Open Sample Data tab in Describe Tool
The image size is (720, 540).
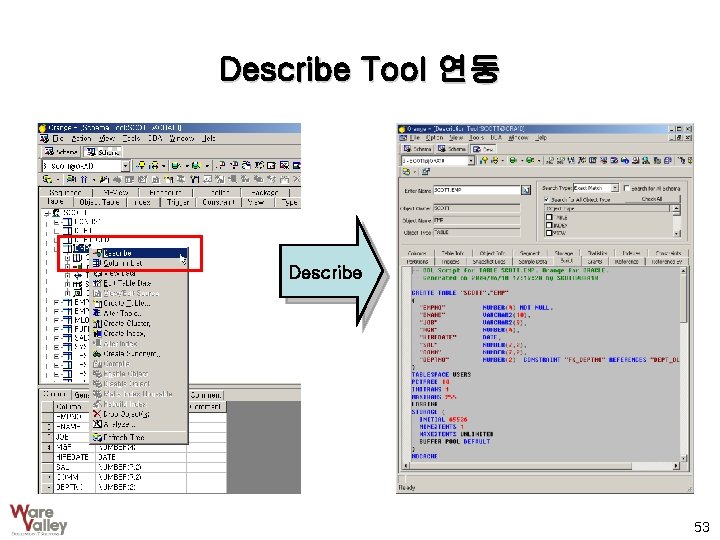(x=533, y=261)
